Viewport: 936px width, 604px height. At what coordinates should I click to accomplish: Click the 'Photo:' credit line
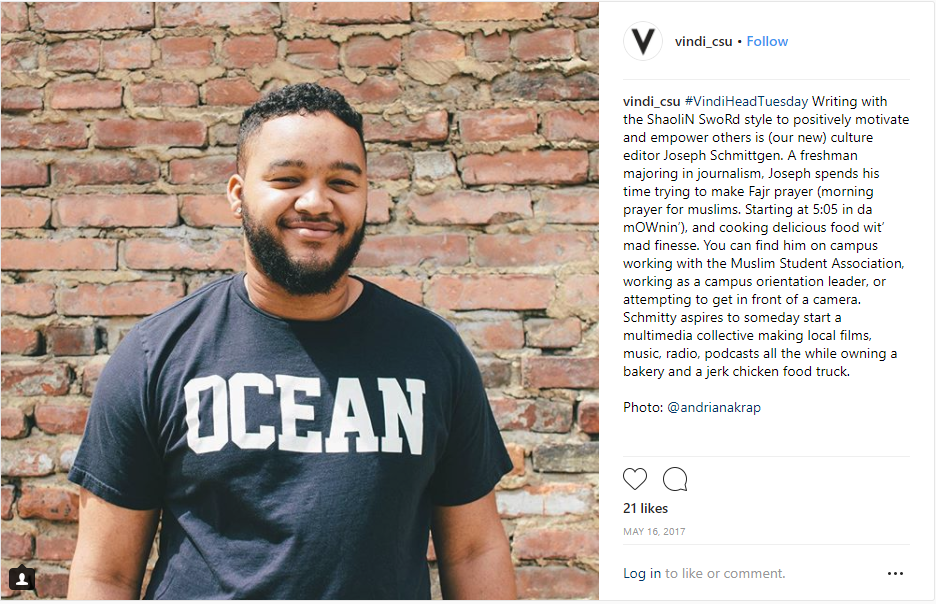(643, 408)
